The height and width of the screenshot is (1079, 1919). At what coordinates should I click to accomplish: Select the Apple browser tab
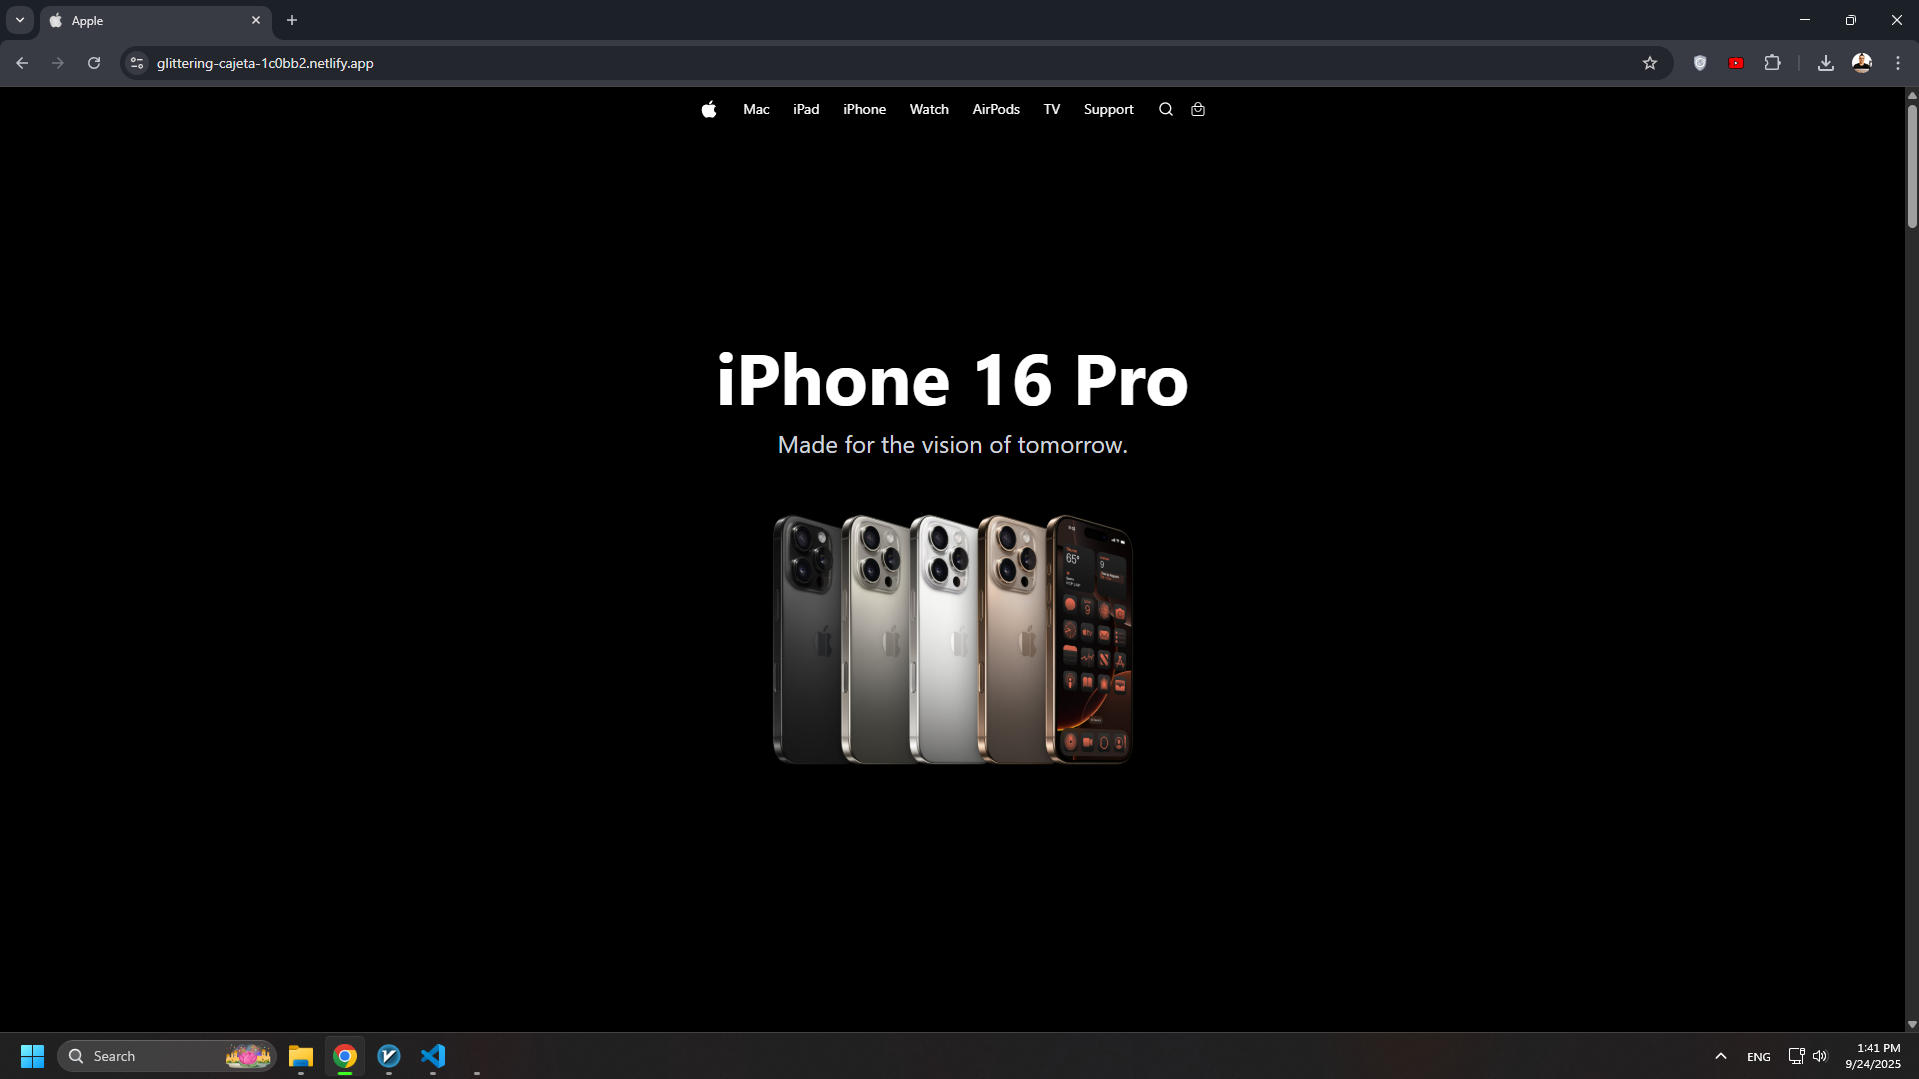point(155,20)
